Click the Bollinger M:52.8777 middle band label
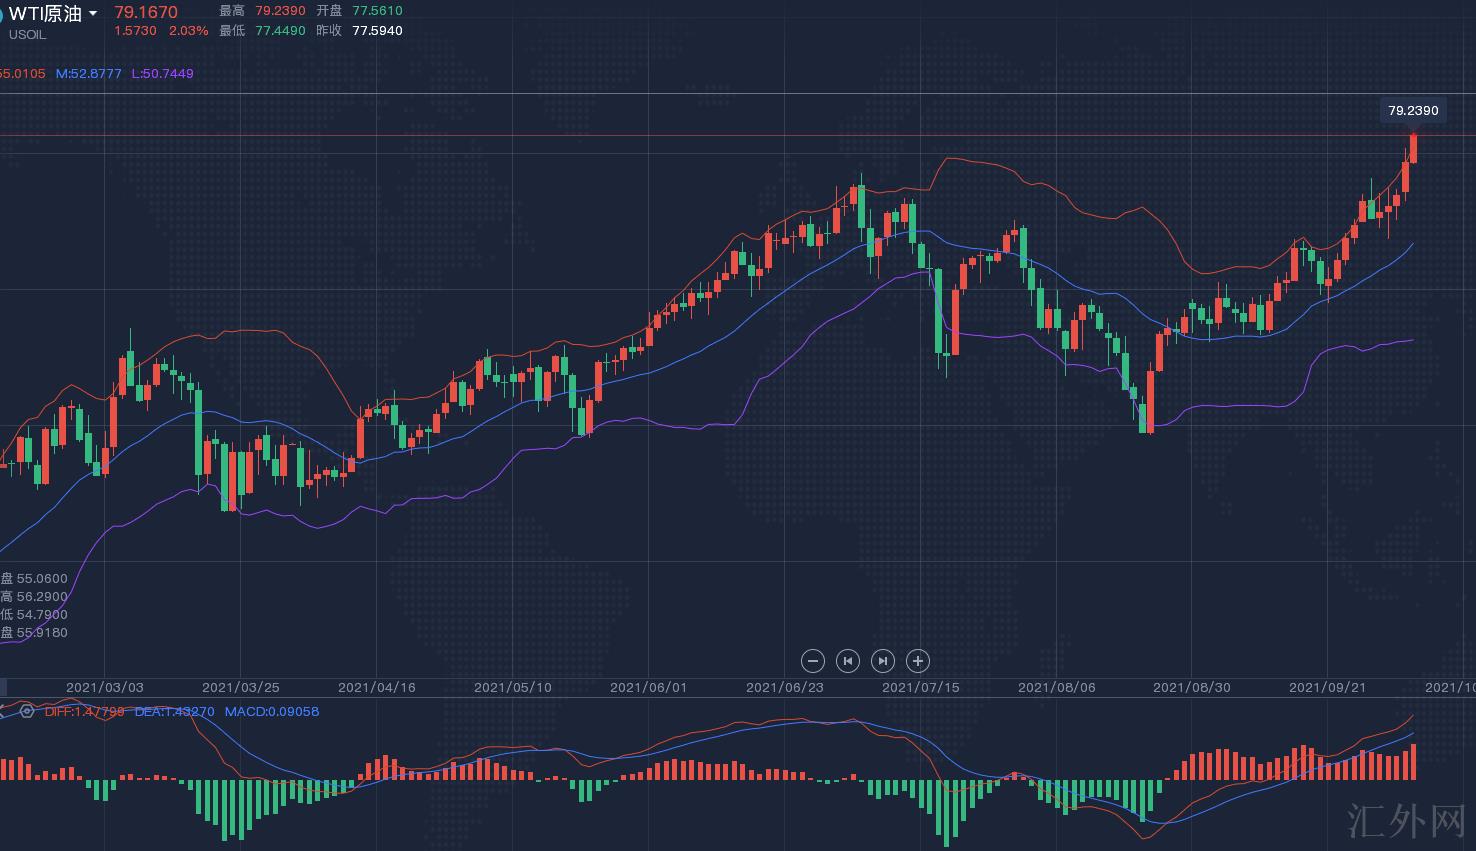 pyautogui.click(x=89, y=73)
